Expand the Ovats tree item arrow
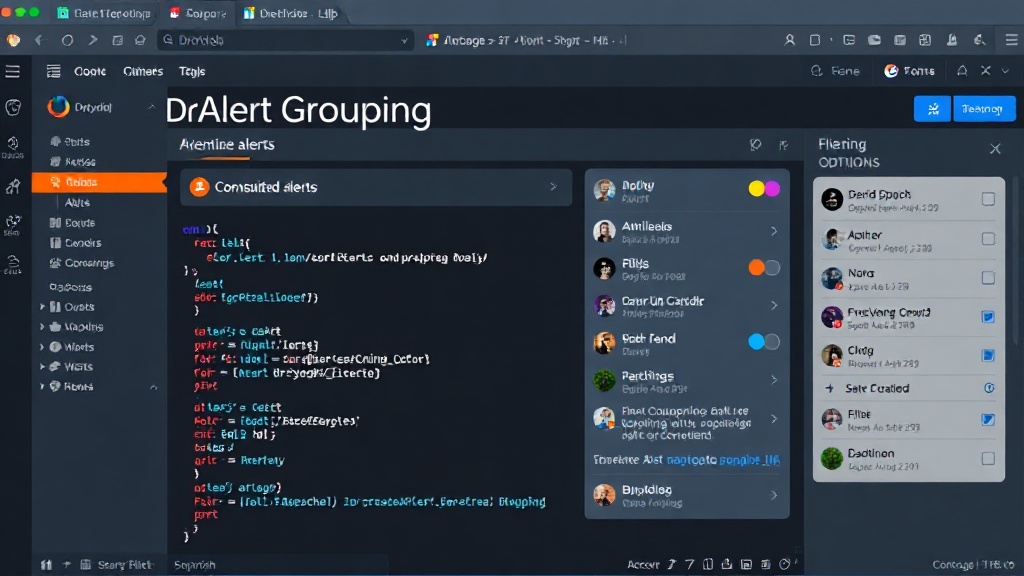The width and height of the screenshot is (1024, 576). (42, 307)
